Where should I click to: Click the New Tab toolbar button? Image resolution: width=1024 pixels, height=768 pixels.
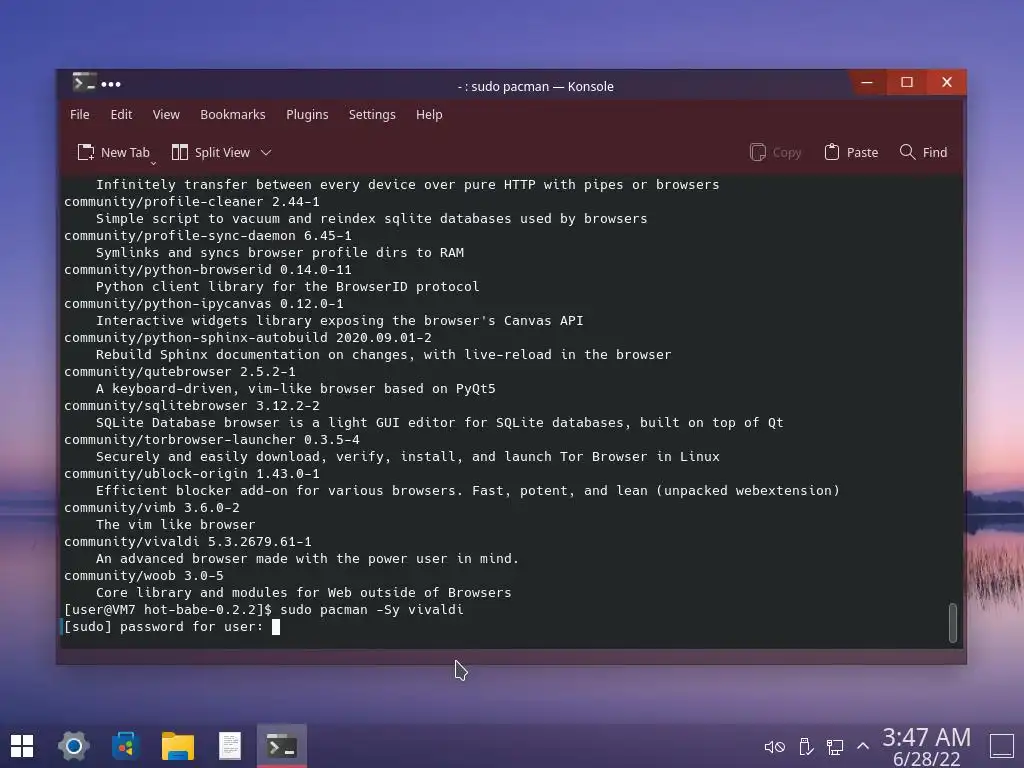(x=114, y=152)
